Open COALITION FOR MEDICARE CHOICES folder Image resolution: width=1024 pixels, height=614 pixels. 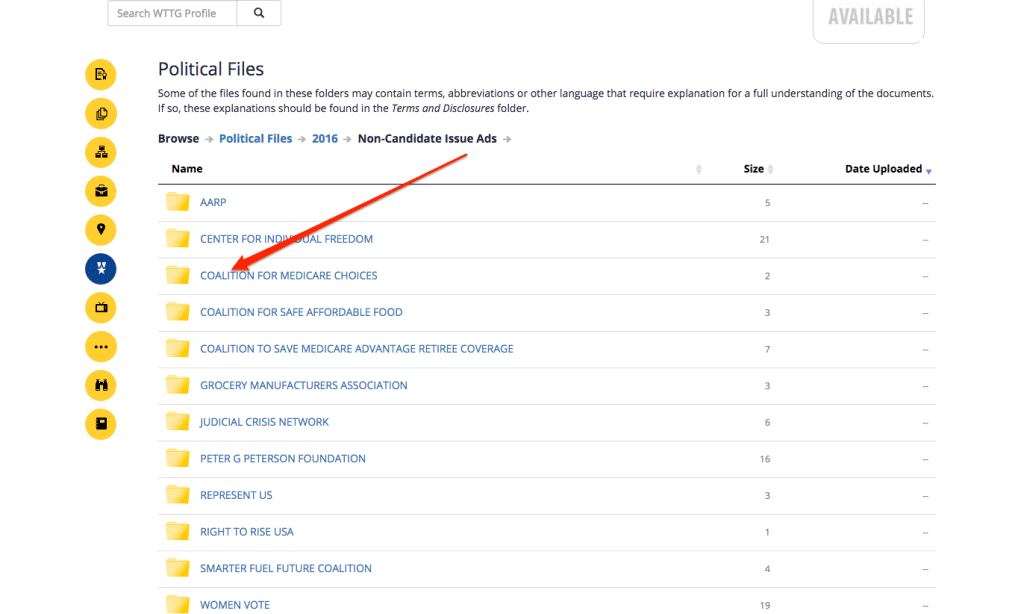click(x=288, y=276)
